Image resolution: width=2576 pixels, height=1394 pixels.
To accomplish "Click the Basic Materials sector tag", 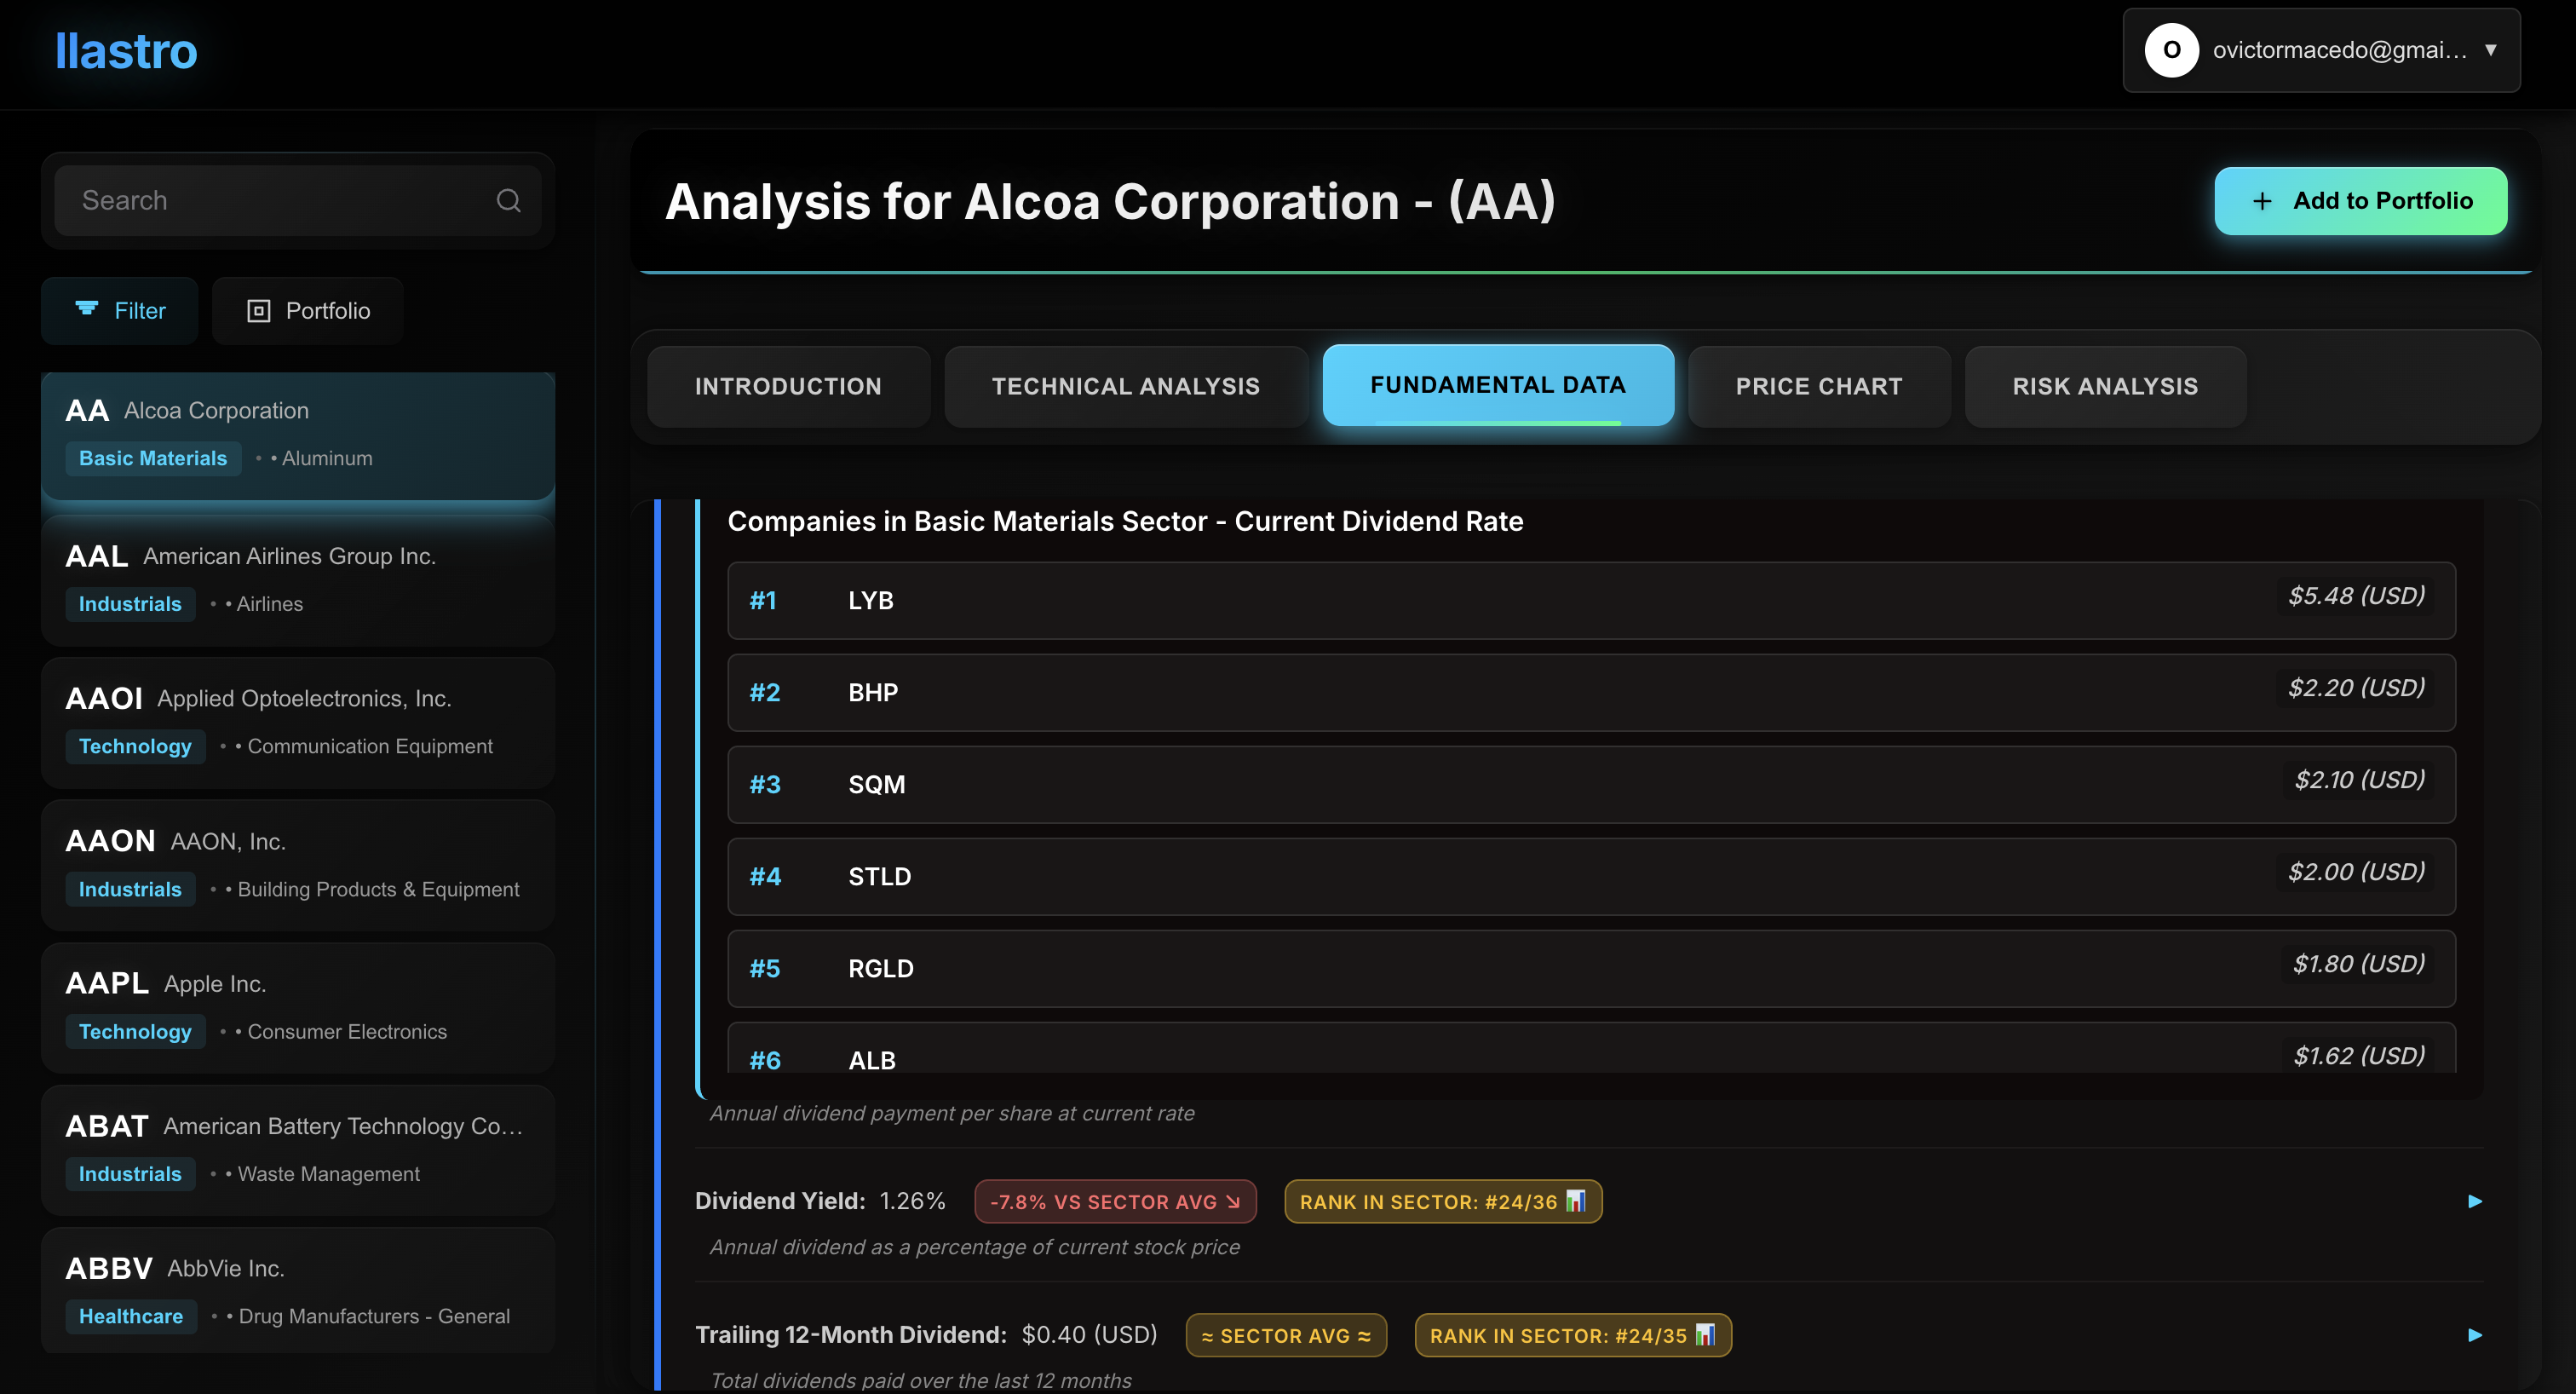I will click(153, 458).
